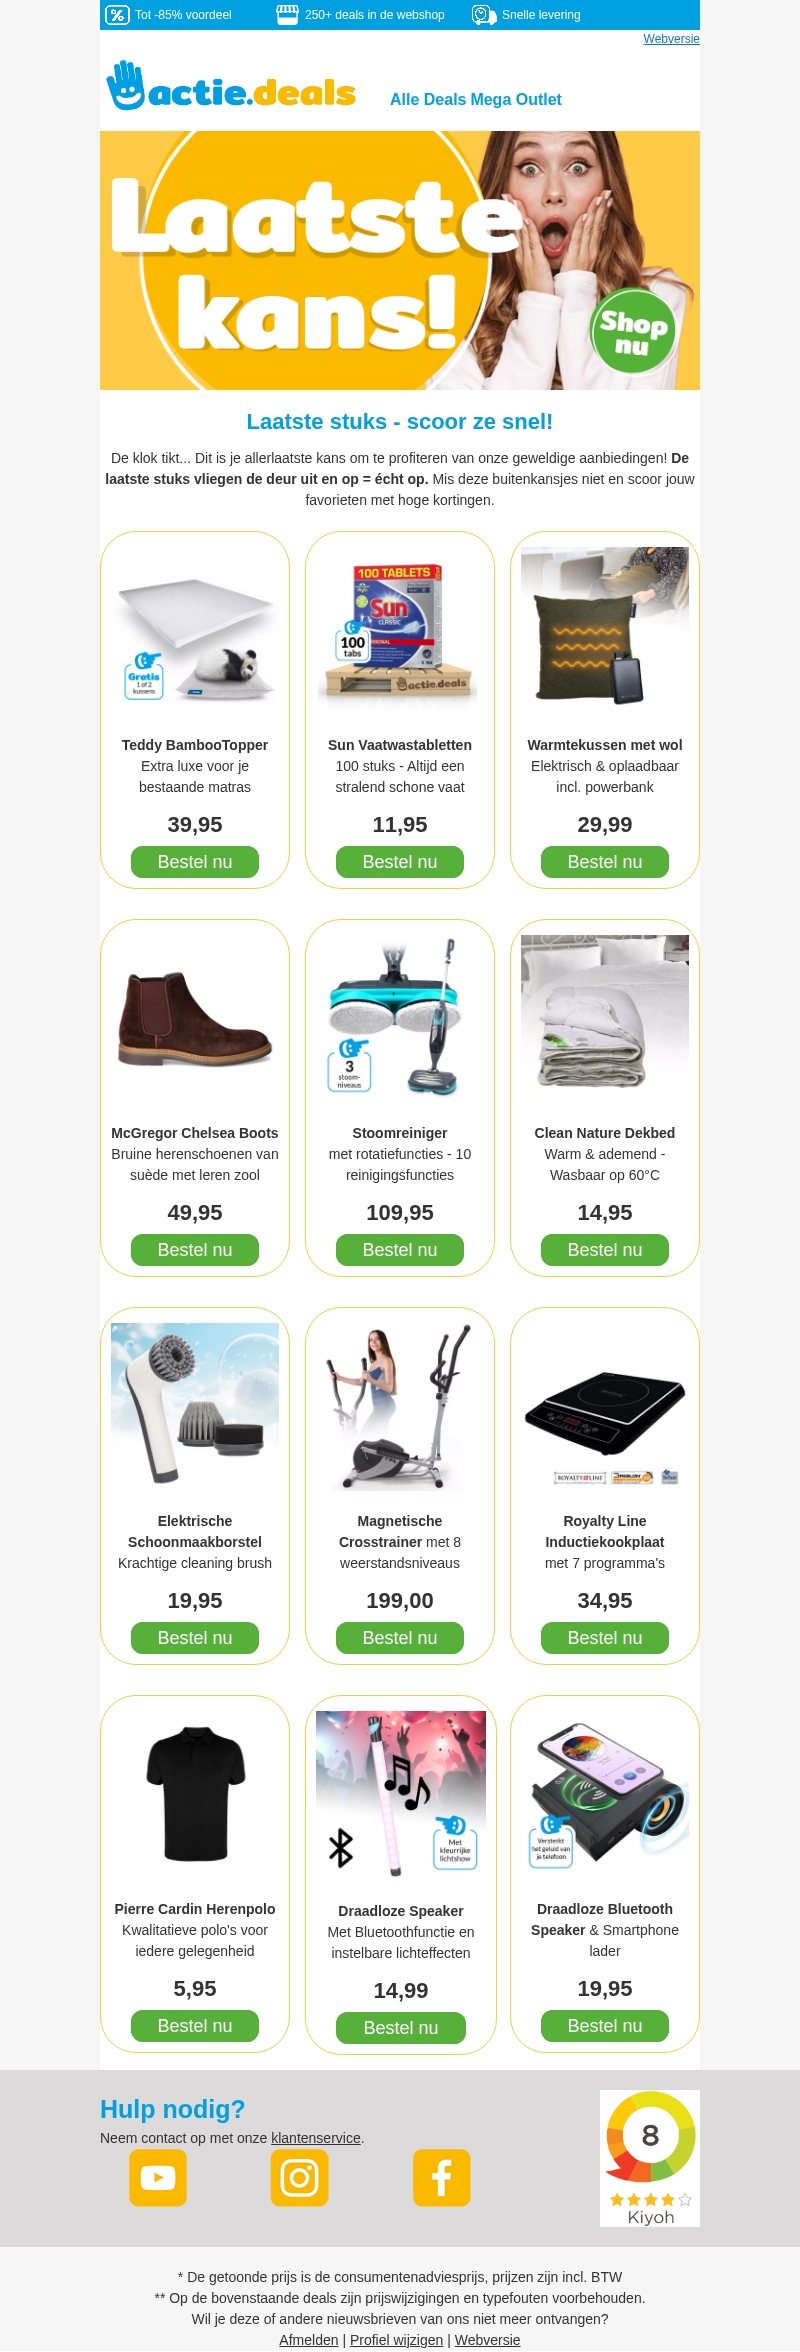Open the McGregor Chelsea Boots product image
800x2352 pixels.
point(195,1019)
